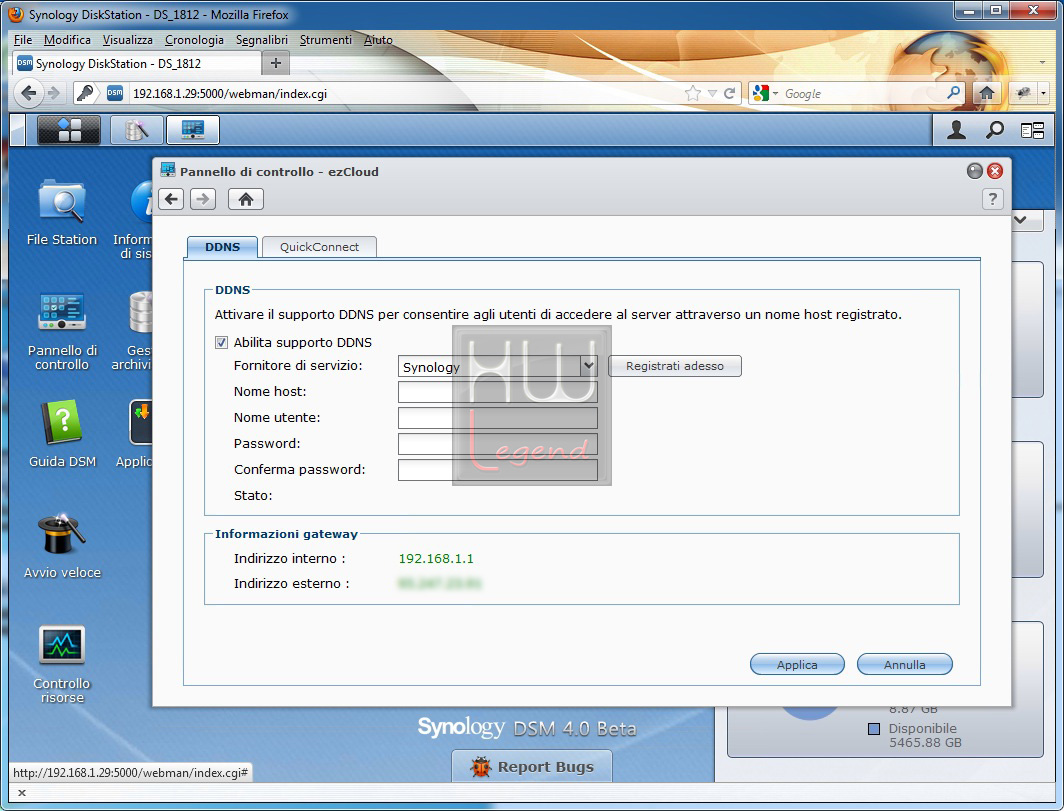Image resolution: width=1064 pixels, height=811 pixels.
Task: Minimize Control Panel window round button
Action: tap(974, 171)
